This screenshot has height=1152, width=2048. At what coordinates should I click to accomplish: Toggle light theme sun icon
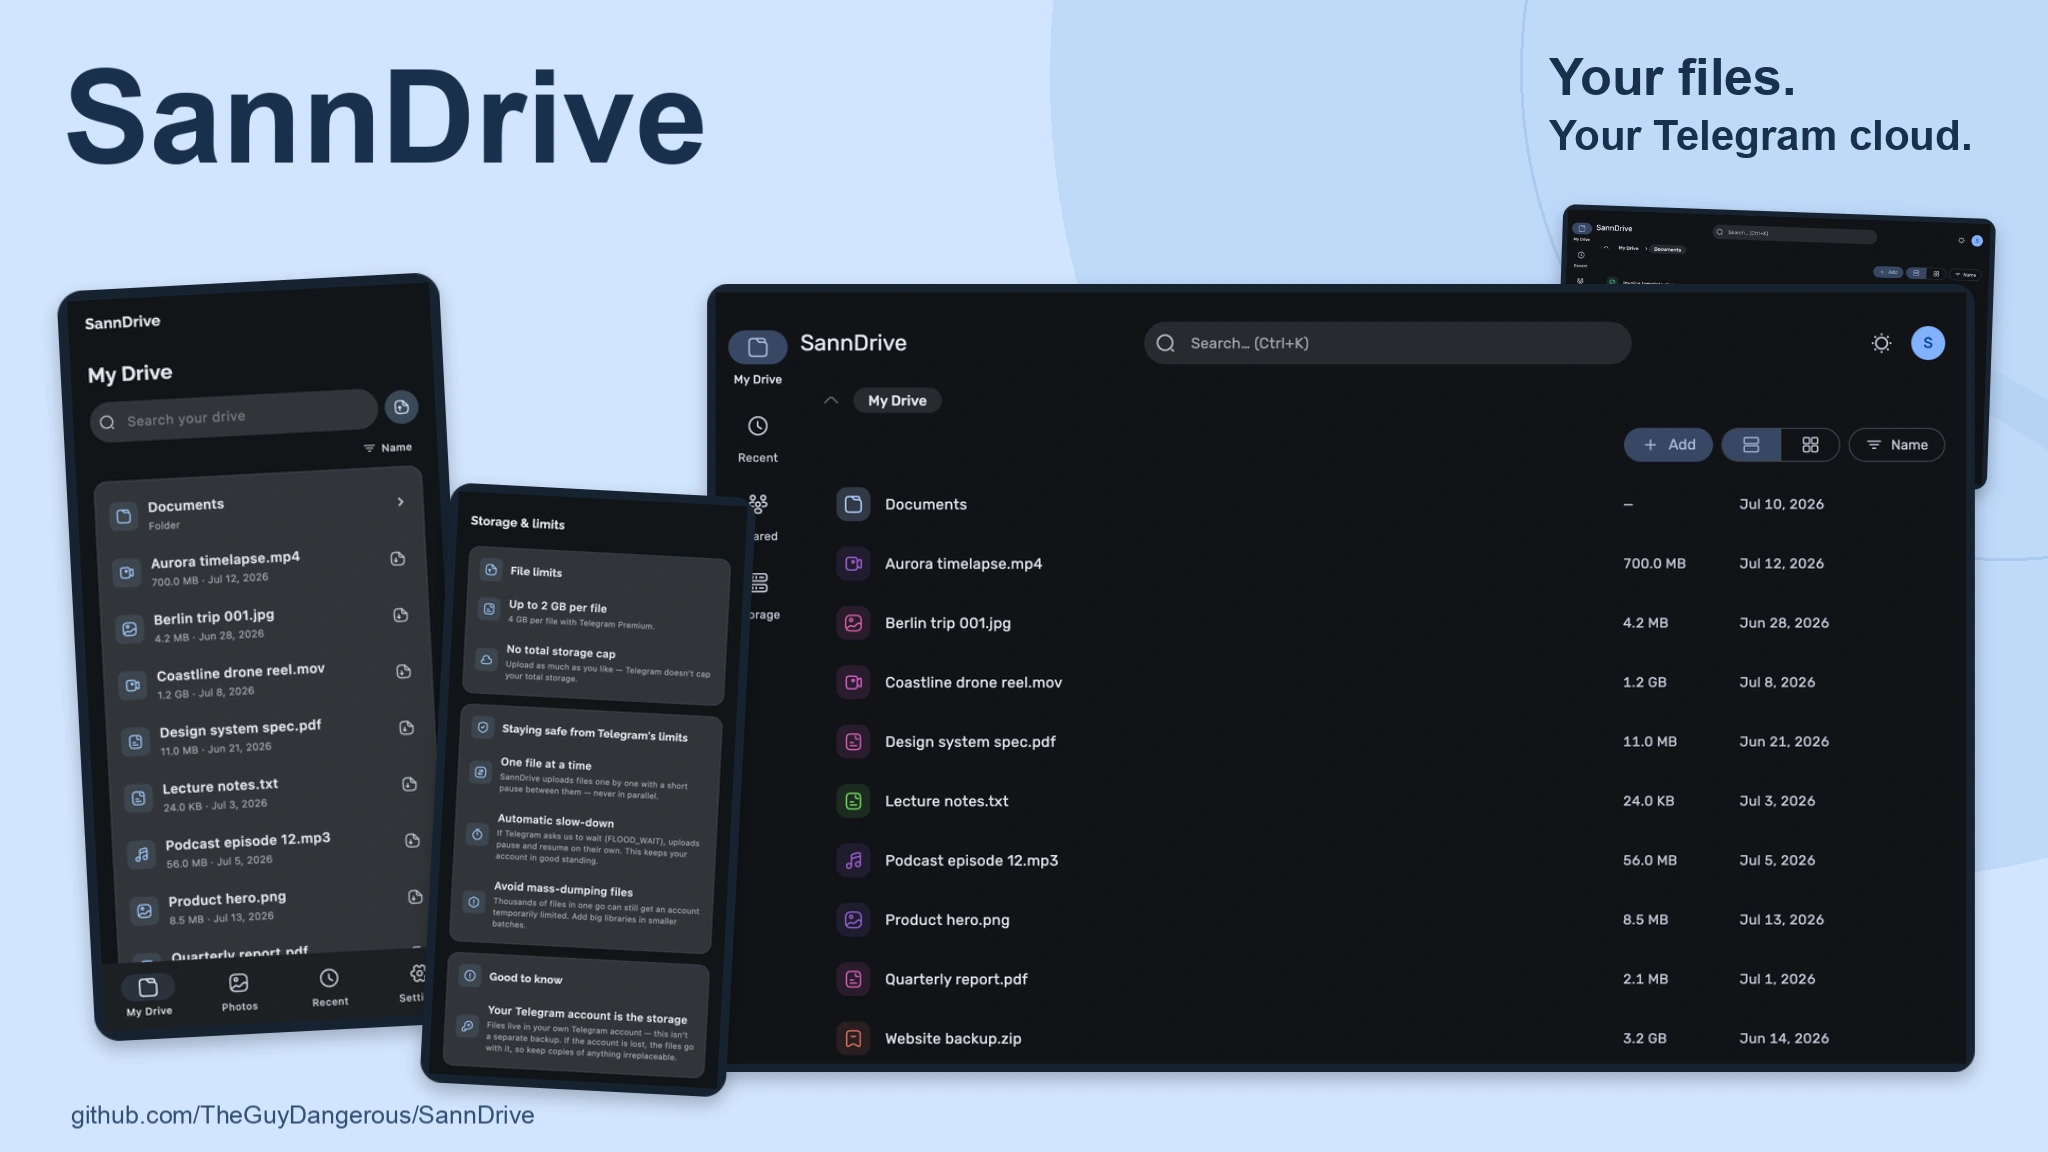coord(1881,343)
